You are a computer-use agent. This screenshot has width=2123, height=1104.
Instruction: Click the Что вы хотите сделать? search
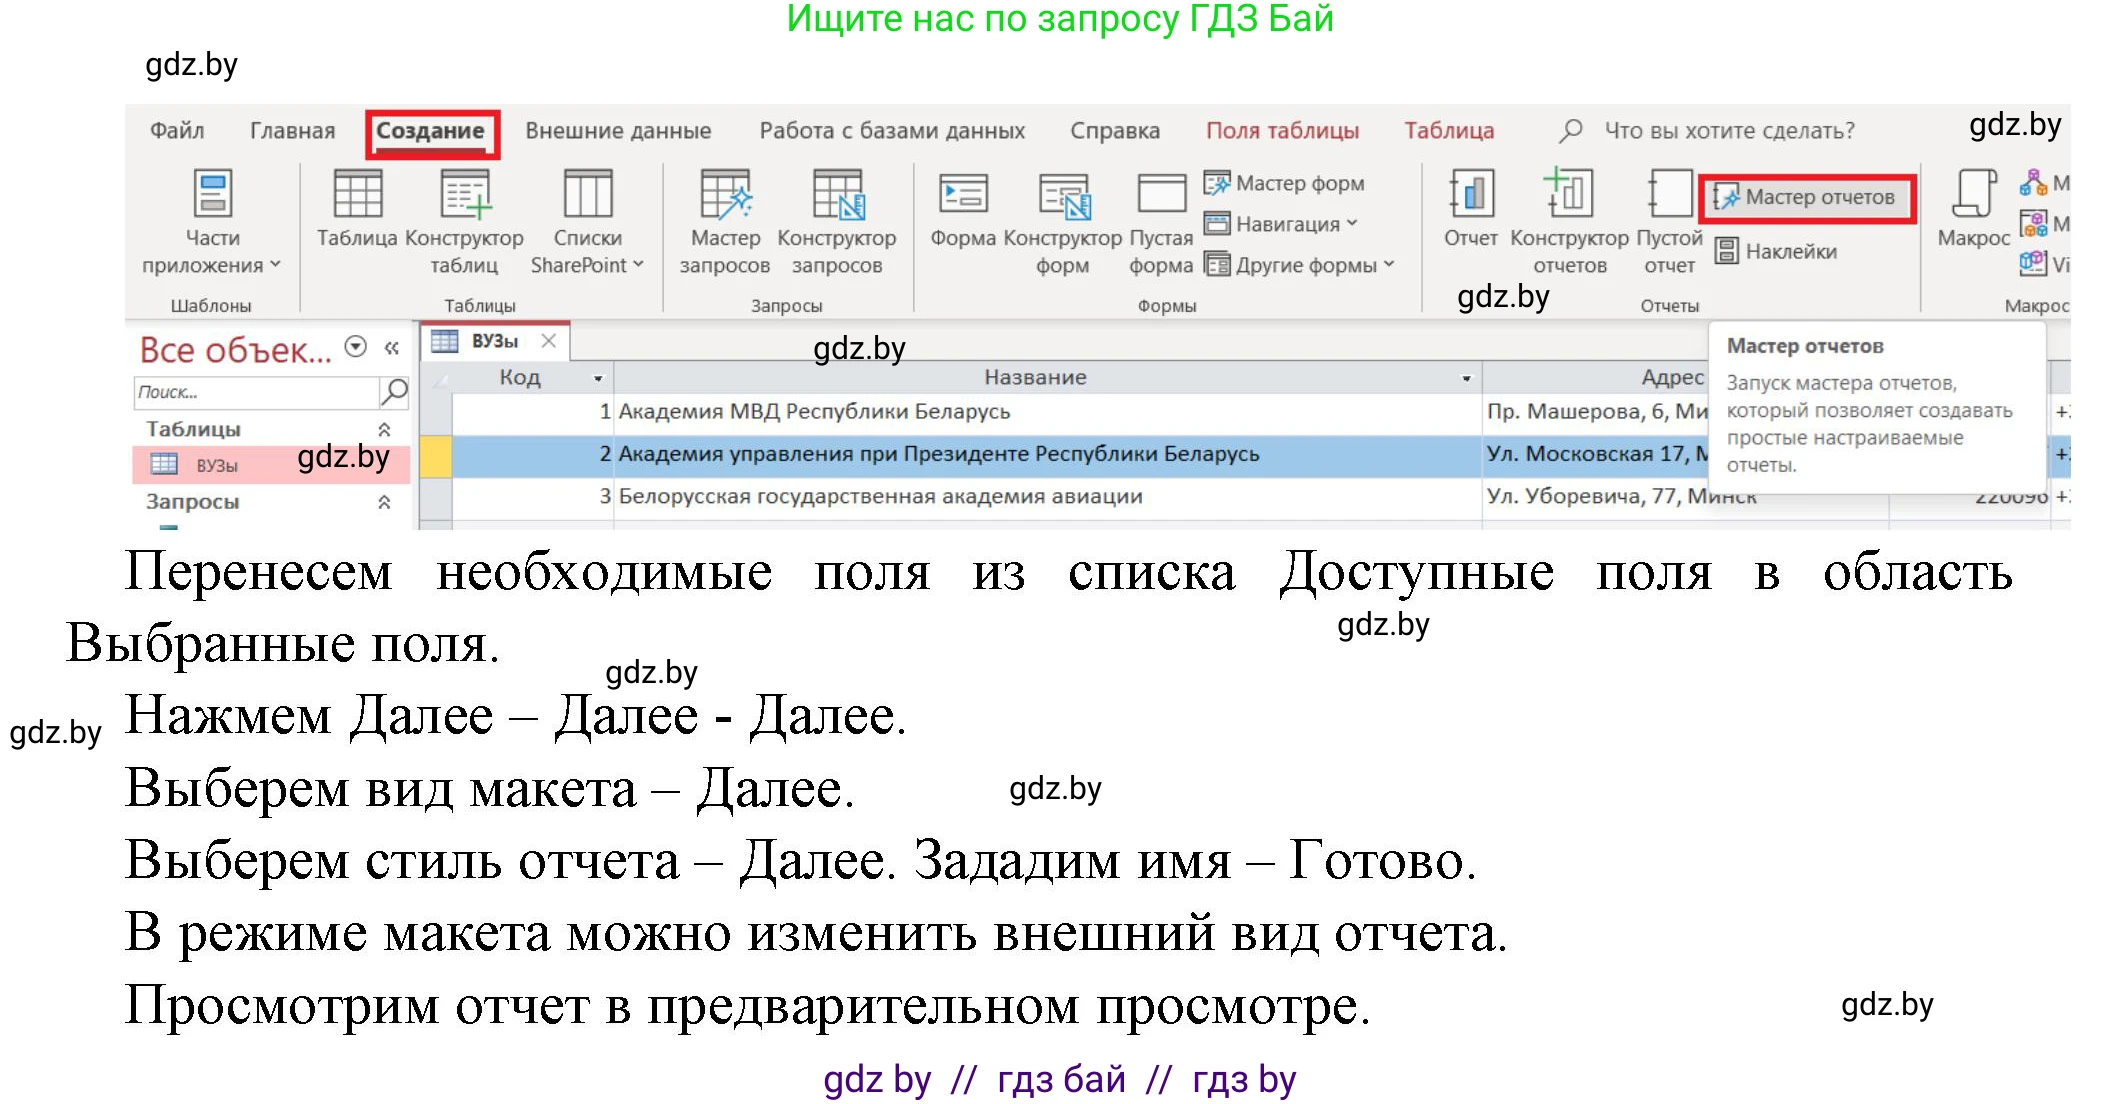[x=1728, y=130]
